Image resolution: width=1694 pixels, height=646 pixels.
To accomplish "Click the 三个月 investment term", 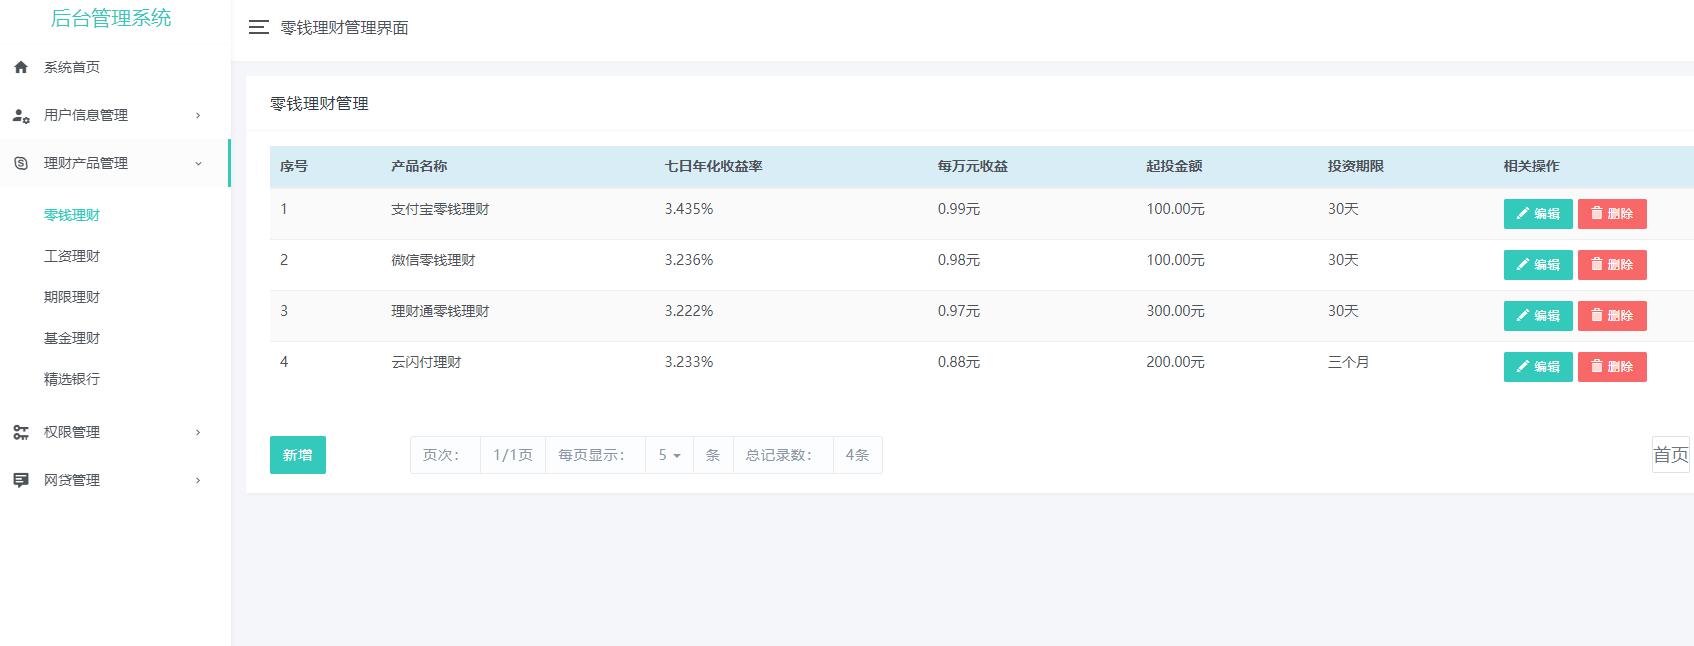I will click(x=1349, y=362).
